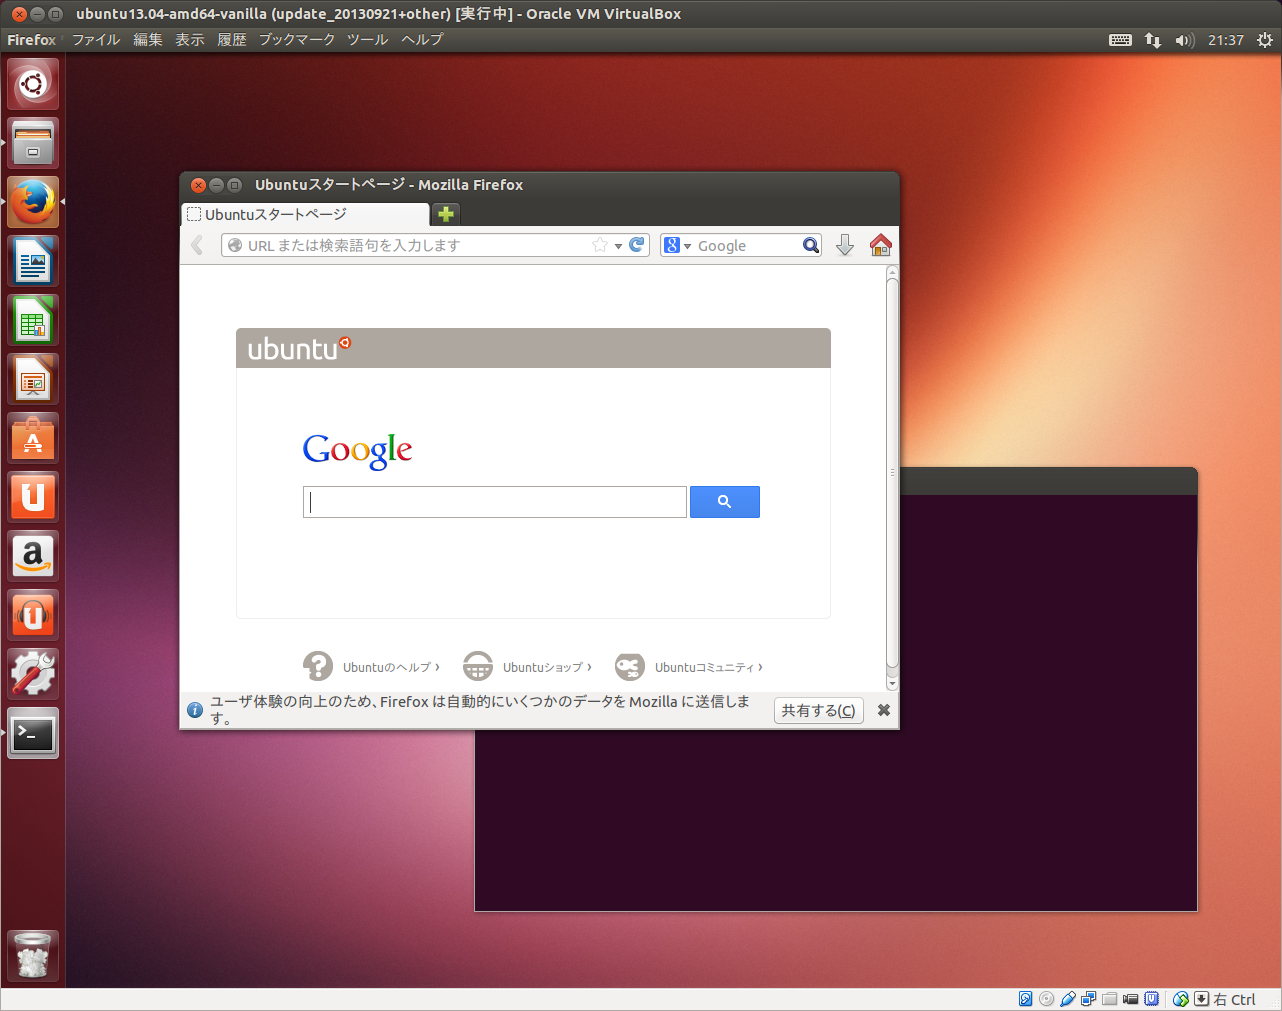Open the search engine dropdown next to Google icon

click(x=688, y=246)
